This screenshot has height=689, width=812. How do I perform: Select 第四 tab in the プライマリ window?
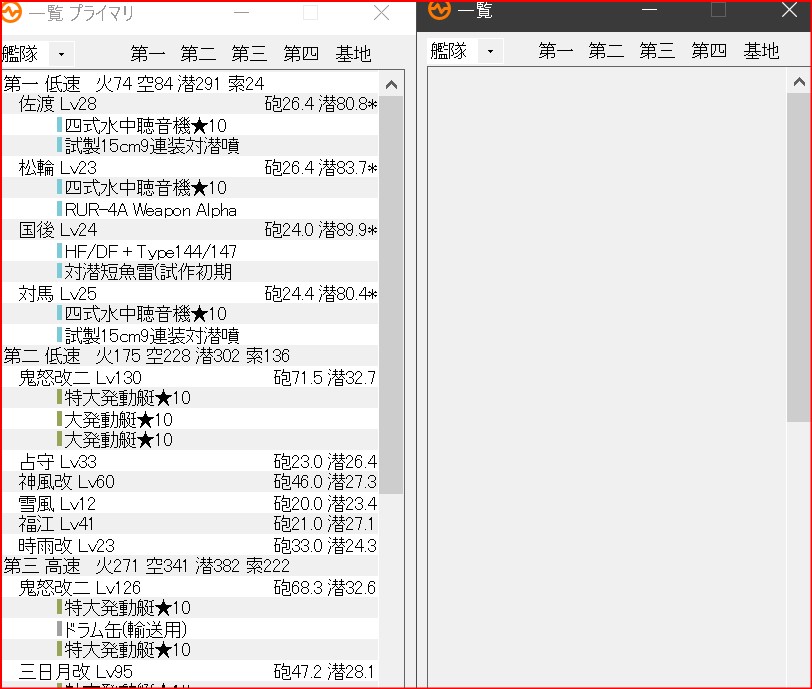coord(301,54)
